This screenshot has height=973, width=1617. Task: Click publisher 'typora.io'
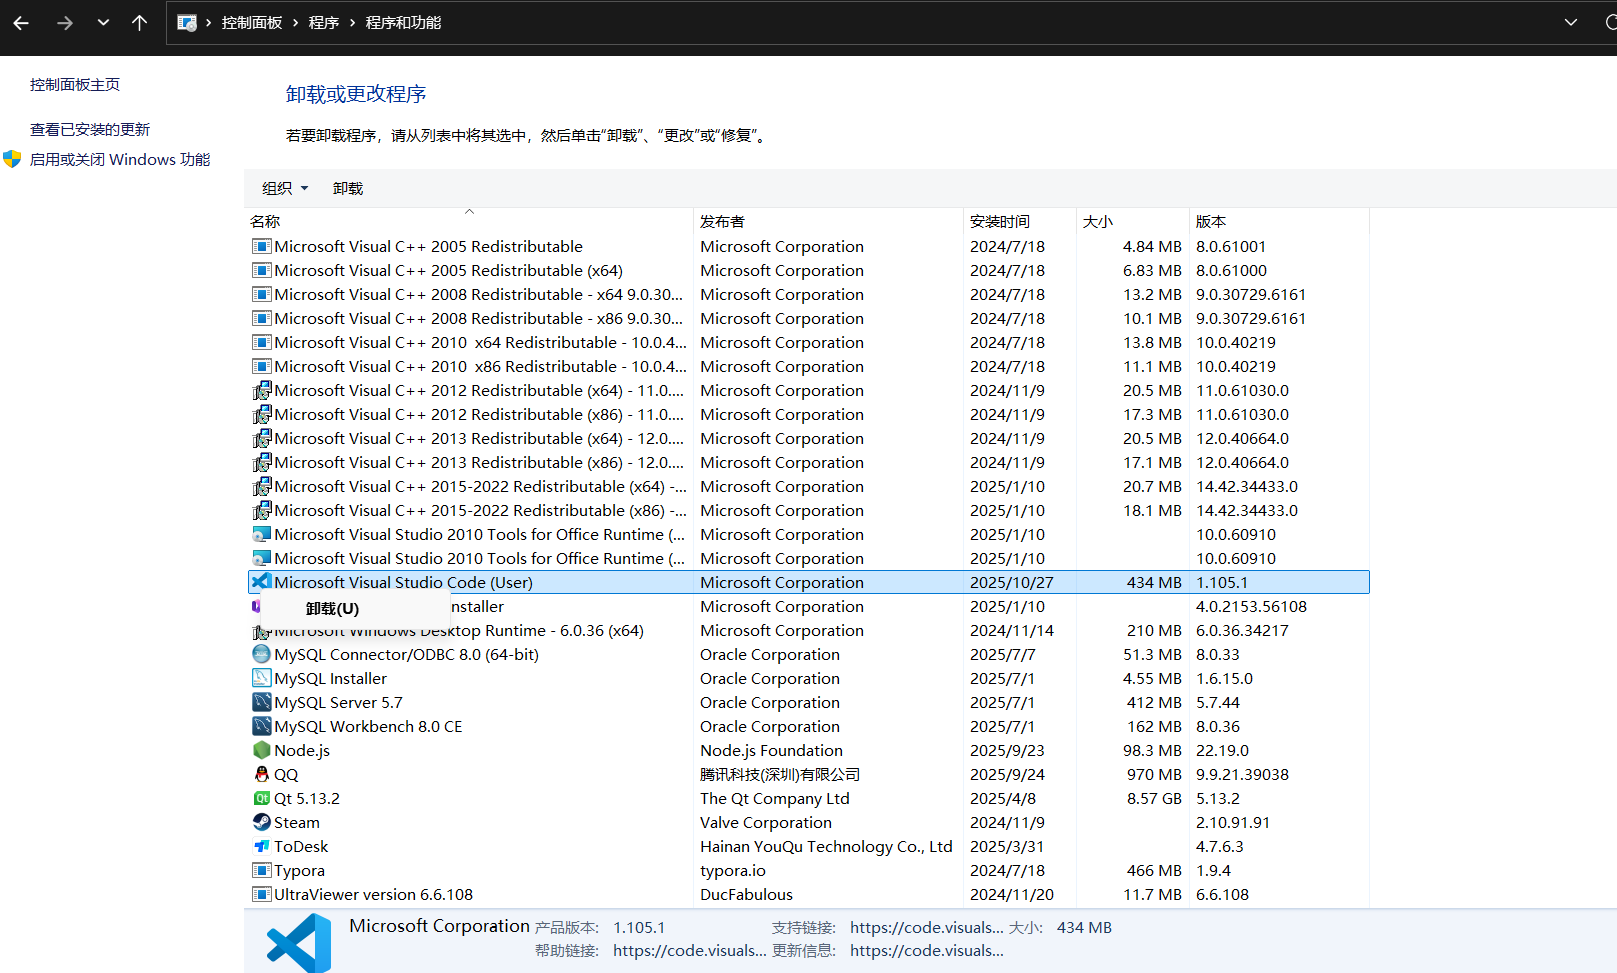click(733, 870)
